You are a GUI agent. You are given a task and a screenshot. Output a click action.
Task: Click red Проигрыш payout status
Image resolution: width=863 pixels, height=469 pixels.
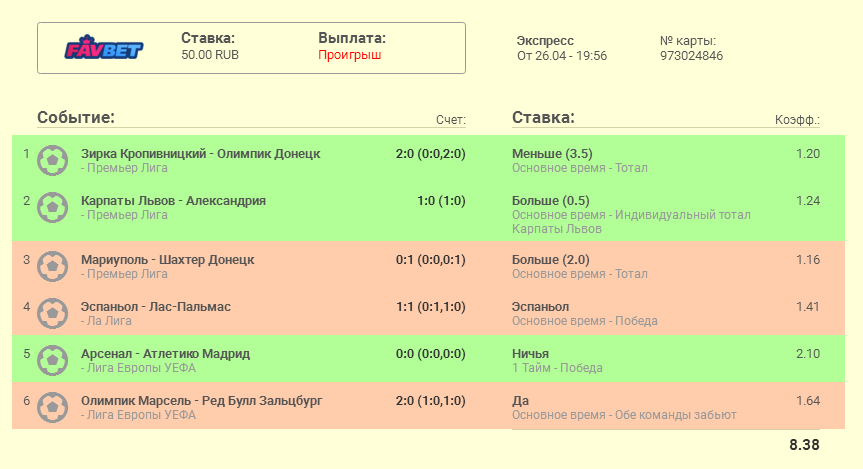coord(349,55)
